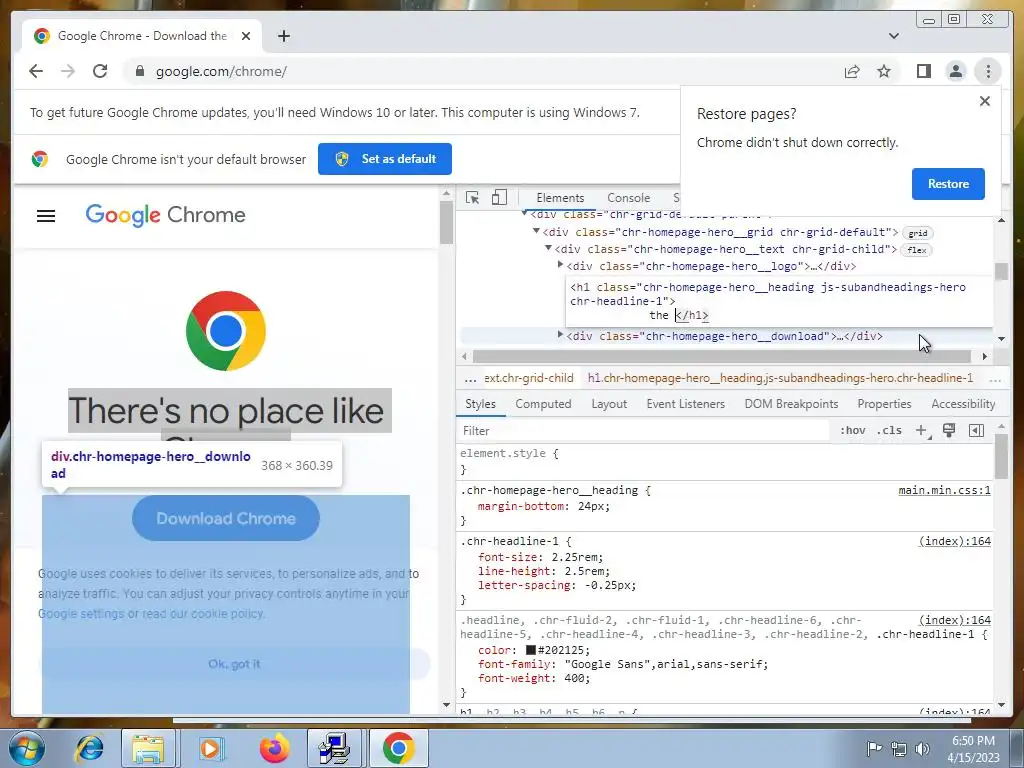Click the large Chrome logo image

point(225,331)
